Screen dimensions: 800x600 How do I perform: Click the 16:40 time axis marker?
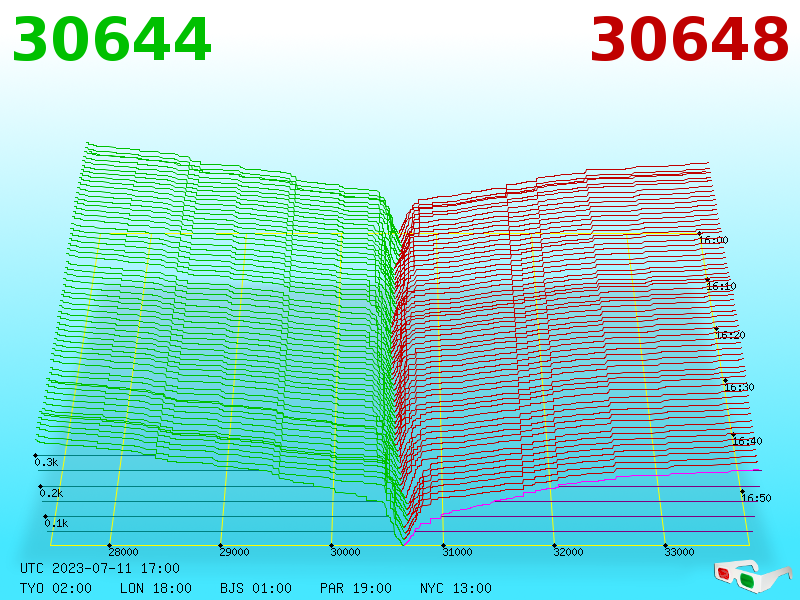coord(747,441)
